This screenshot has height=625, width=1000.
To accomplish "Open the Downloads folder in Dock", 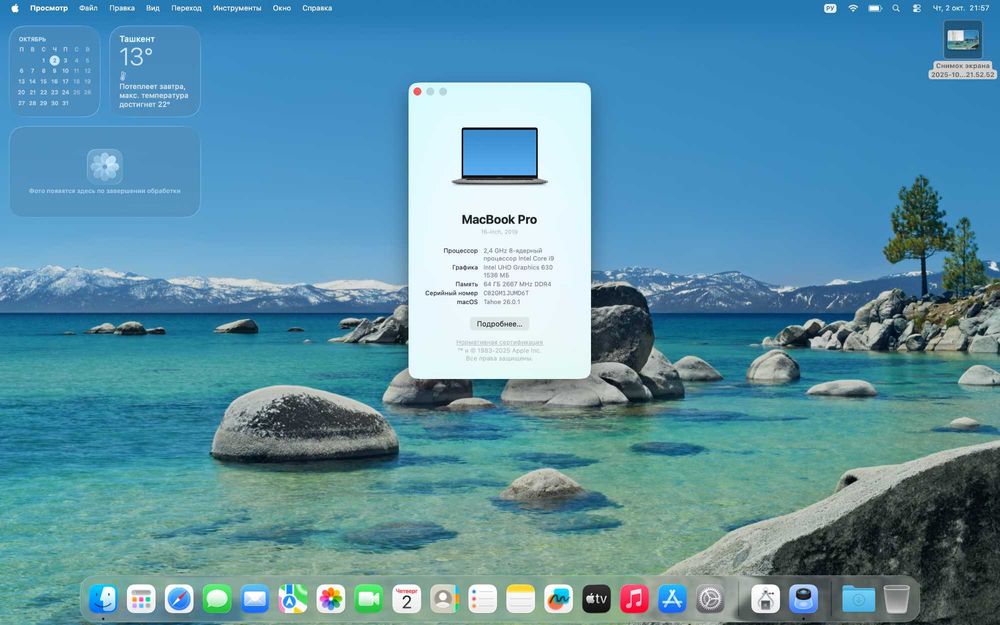I will [858, 599].
